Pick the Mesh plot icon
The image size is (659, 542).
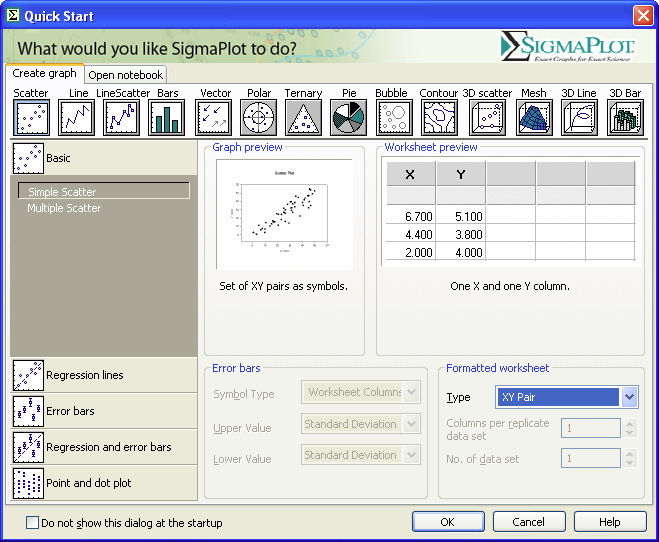(535, 118)
